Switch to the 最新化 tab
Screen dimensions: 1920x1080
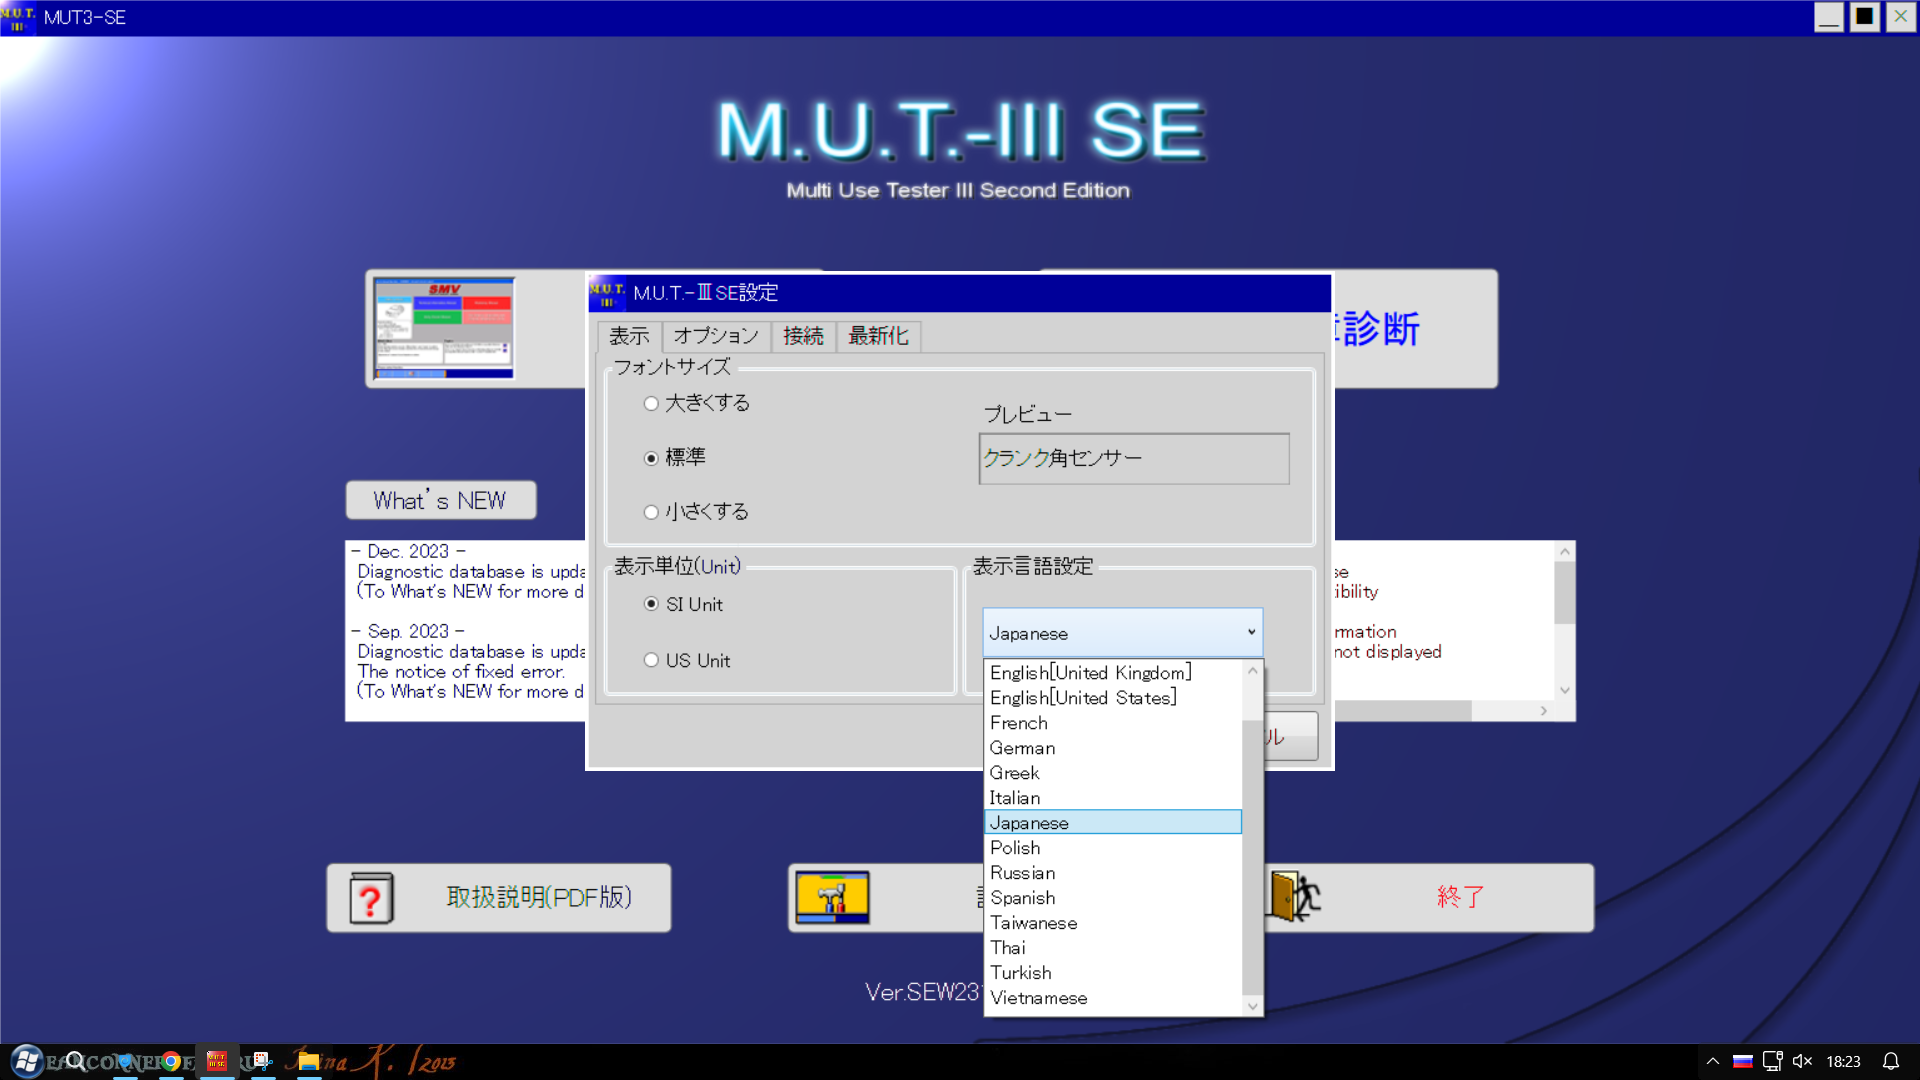(x=878, y=336)
